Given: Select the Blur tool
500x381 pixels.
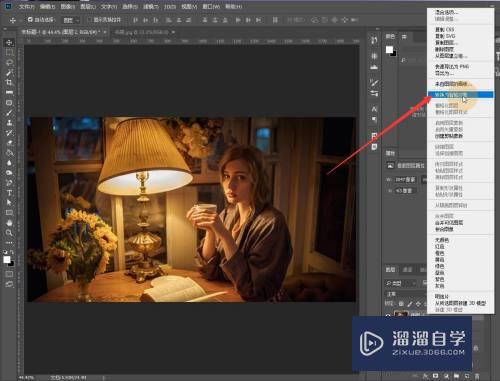Looking at the screenshot, I should (x=9, y=163).
